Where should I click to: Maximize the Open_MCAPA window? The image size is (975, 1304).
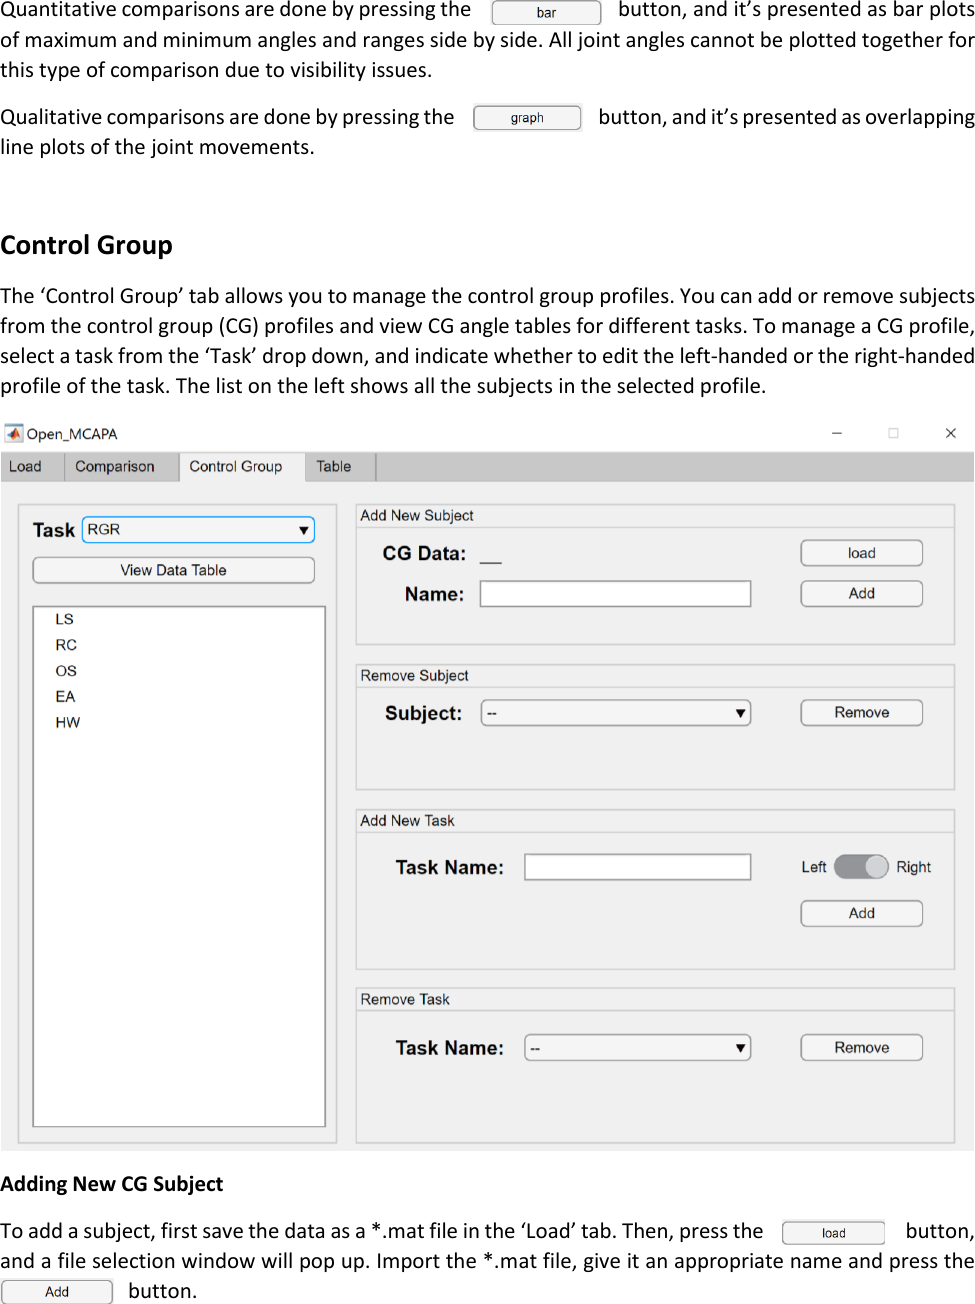[893, 433]
